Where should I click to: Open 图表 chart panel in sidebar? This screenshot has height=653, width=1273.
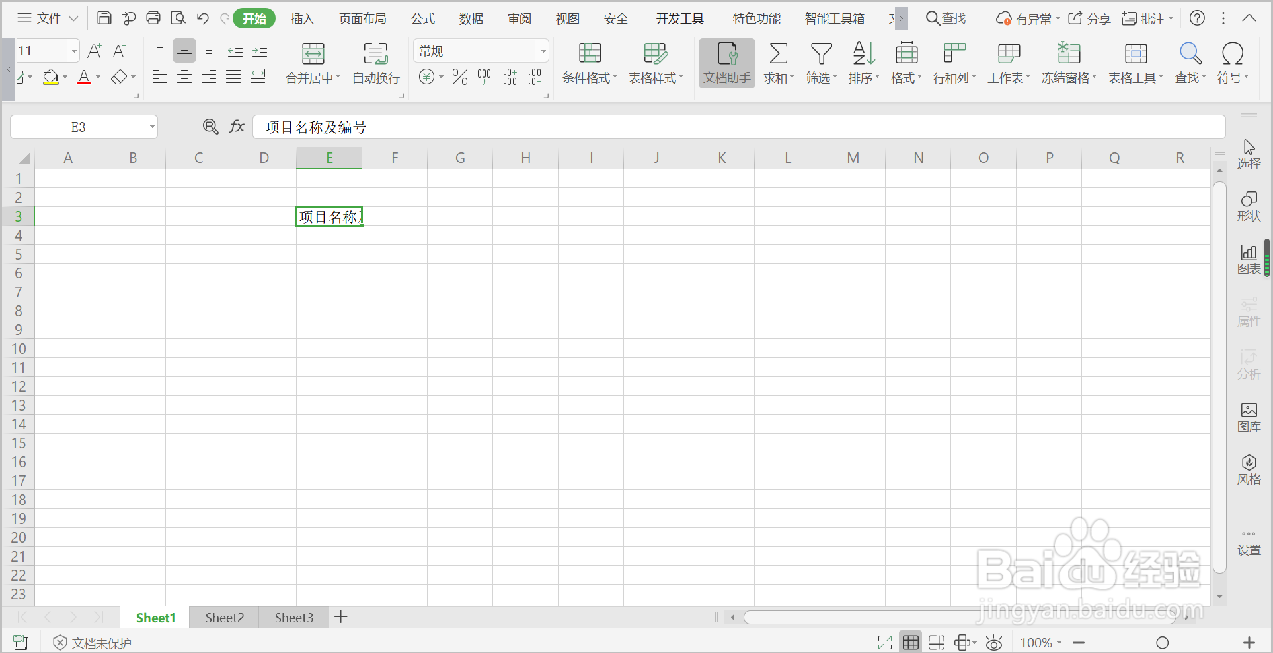tap(1249, 259)
